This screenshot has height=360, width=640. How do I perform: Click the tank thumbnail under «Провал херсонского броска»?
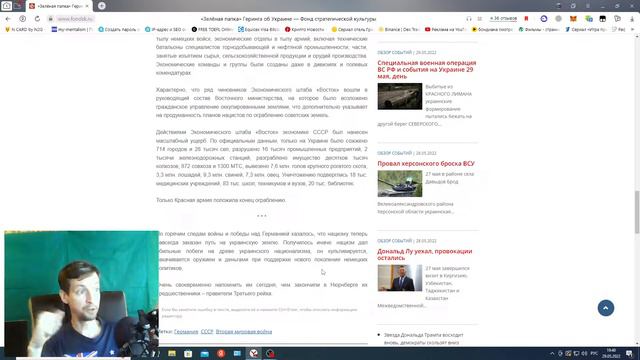pyautogui.click(x=400, y=184)
